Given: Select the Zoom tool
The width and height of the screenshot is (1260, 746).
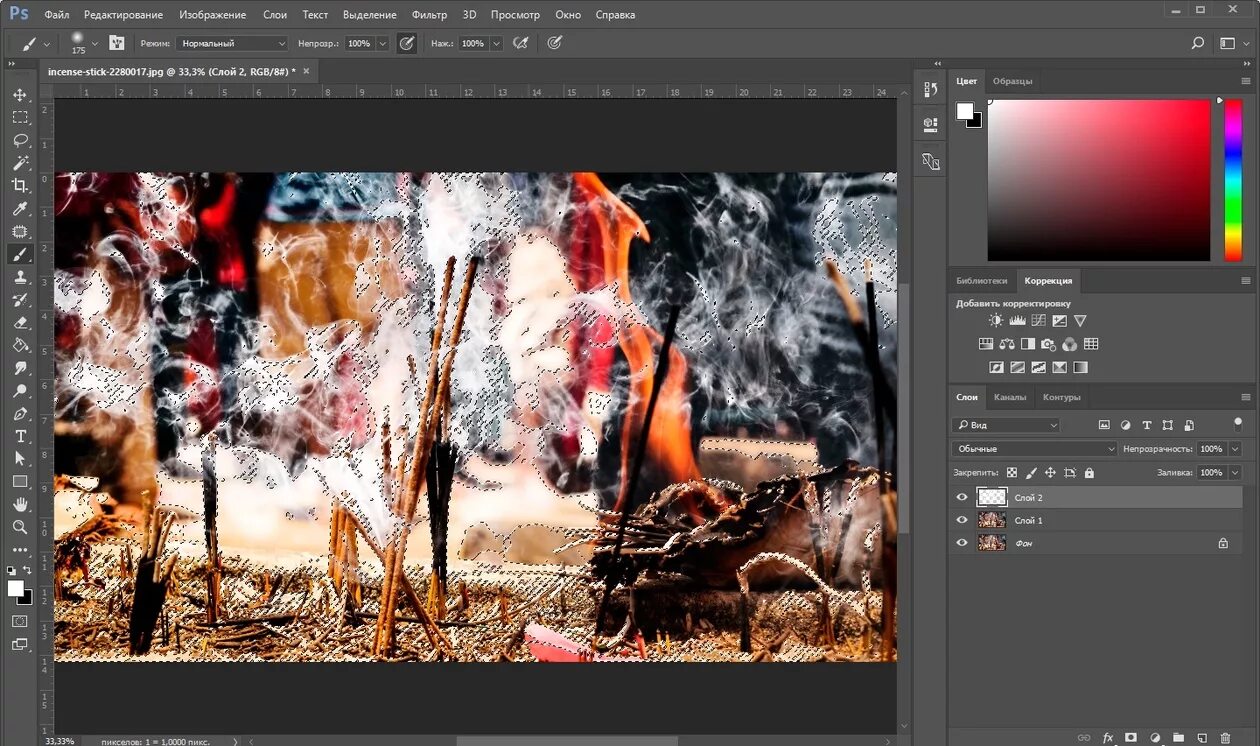Looking at the screenshot, I should tap(20, 526).
